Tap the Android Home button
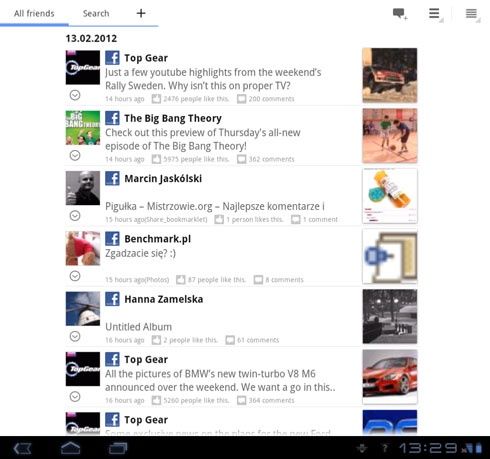 pyautogui.click(x=70, y=448)
